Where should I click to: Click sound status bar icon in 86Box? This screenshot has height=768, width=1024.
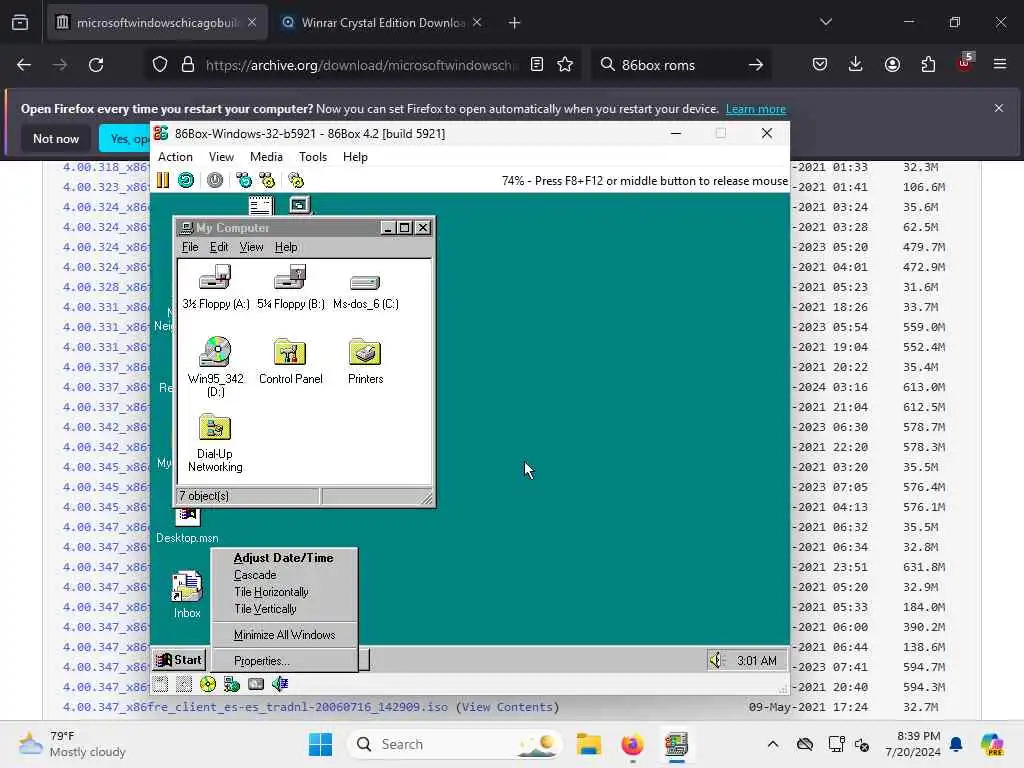point(280,684)
